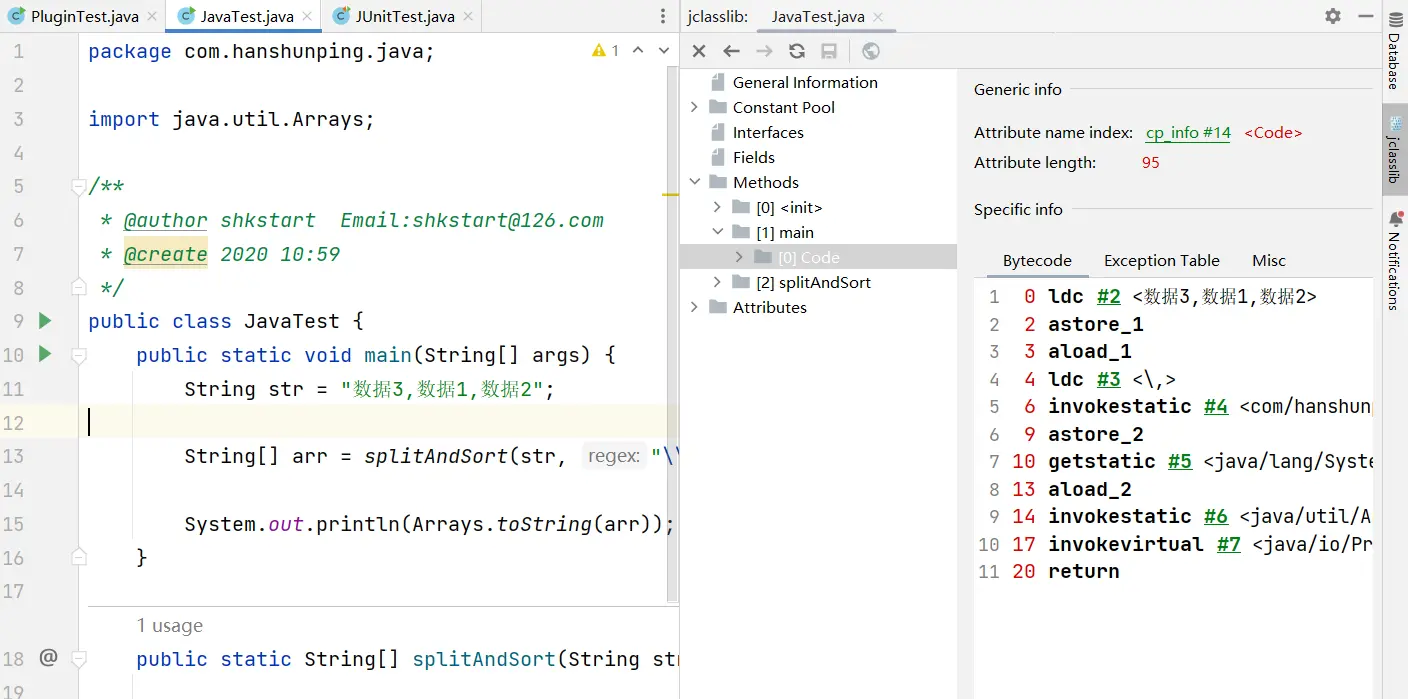The width and height of the screenshot is (1408, 699).
Task: Click the refresh icon in jclasslib toolbar
Action: (x=797, y=51)
